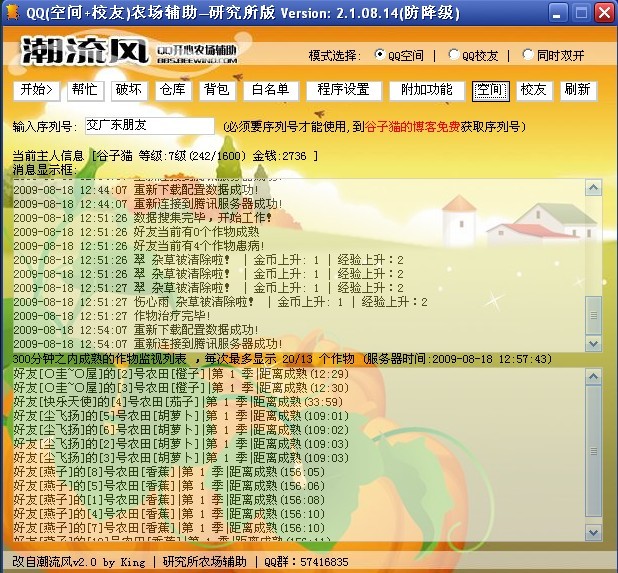This screenshot has width=618, height=573.
Task: Select log line 好友当前有4个作物患病
Action: coord(139,246)
